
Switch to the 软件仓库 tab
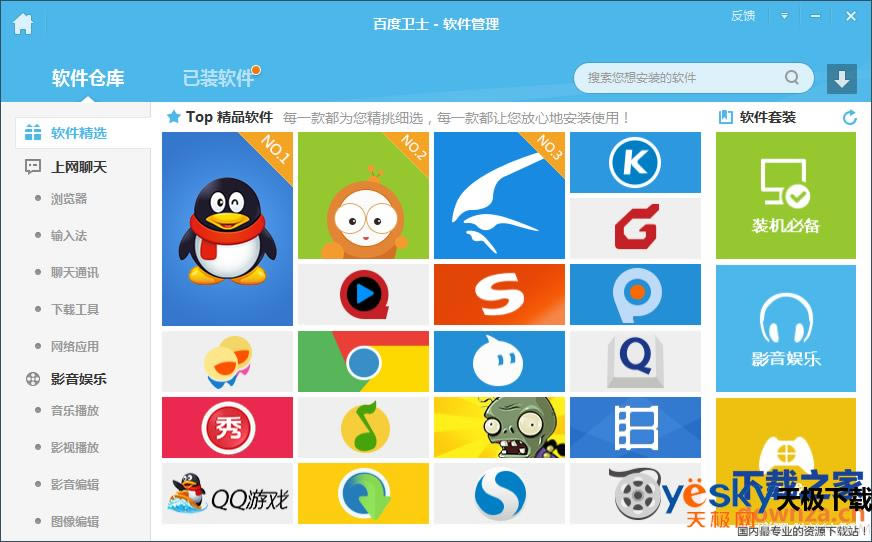88,78
